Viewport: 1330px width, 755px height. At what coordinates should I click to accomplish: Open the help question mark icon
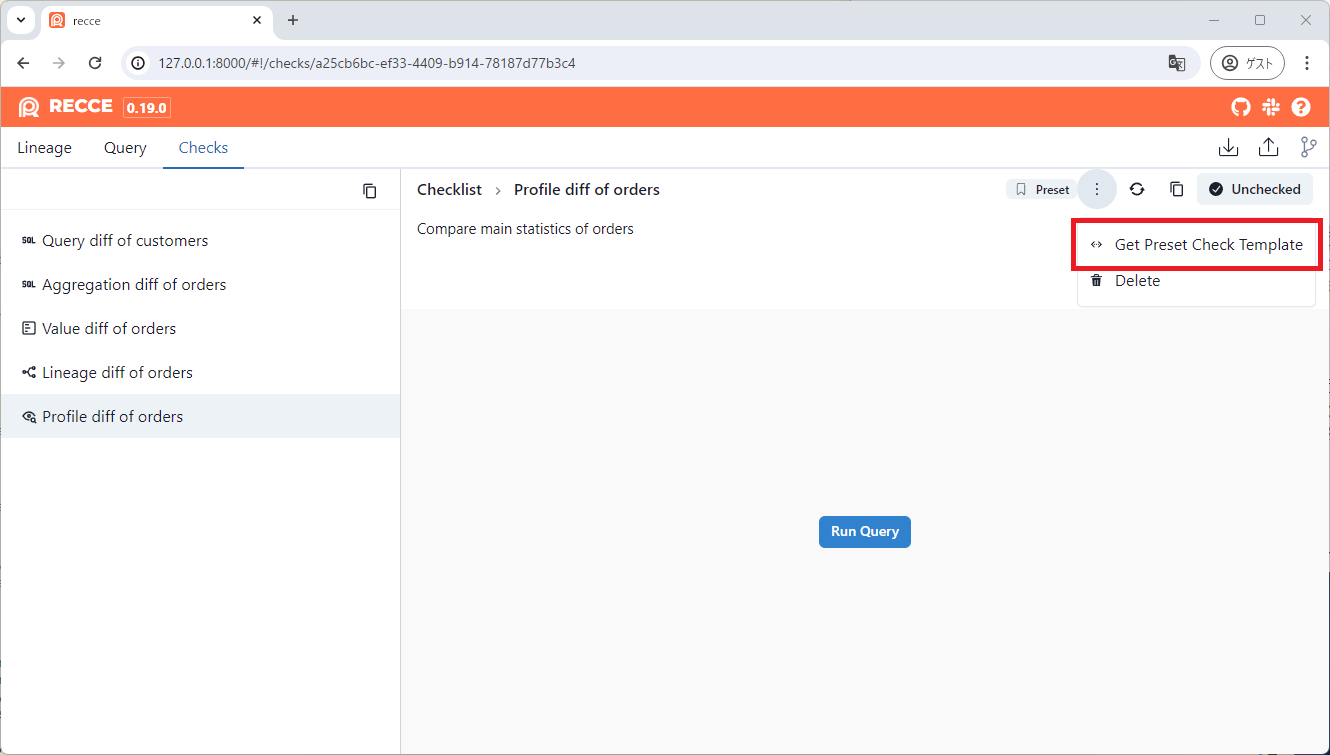pyautogui.click(x=1301, y=107)
